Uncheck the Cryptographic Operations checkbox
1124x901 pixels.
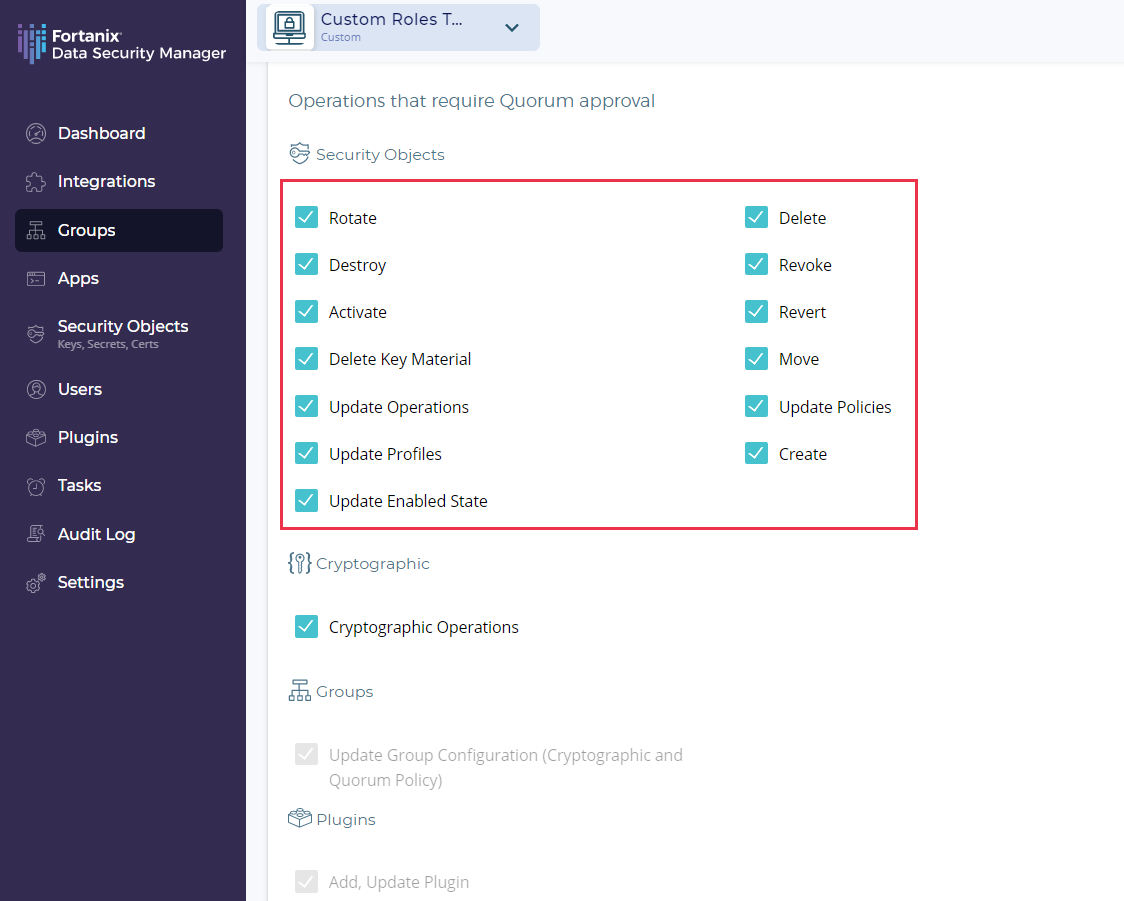click(307, 627)
